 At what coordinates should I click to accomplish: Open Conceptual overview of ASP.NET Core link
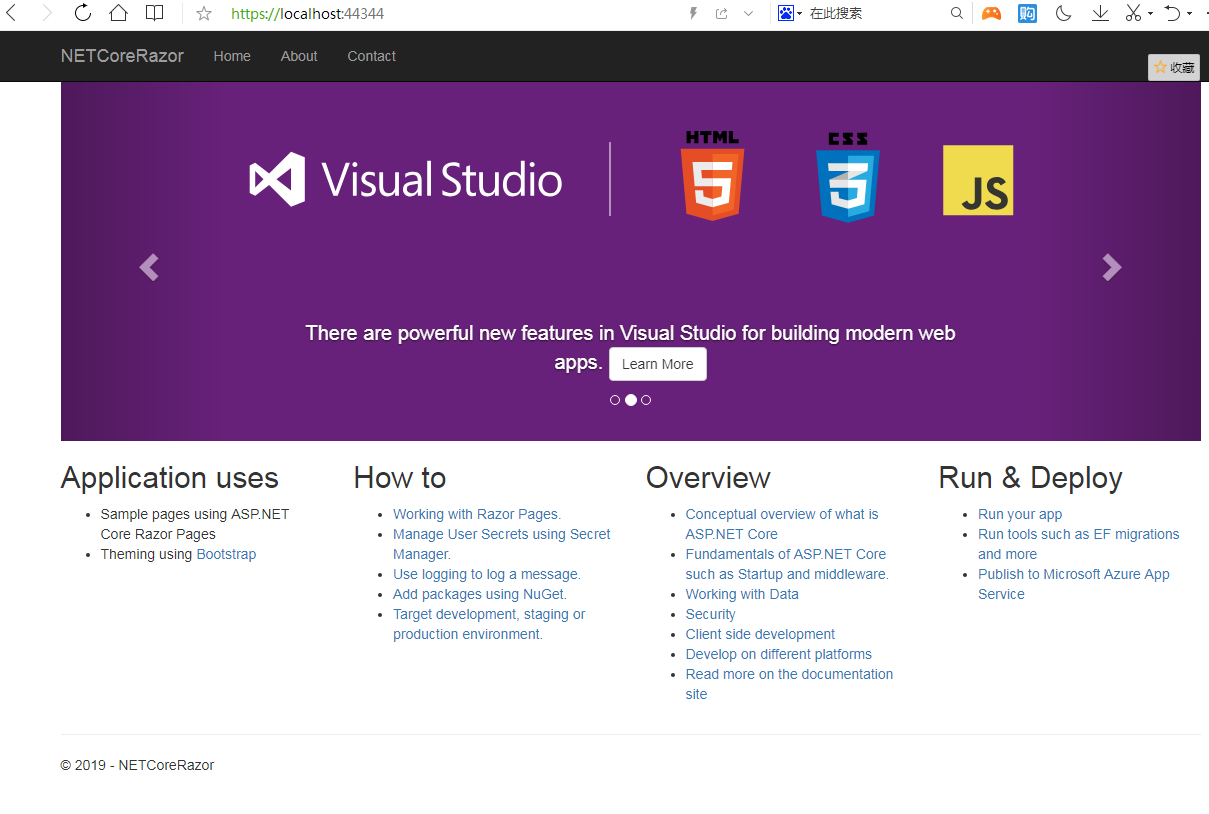[782, 524]
